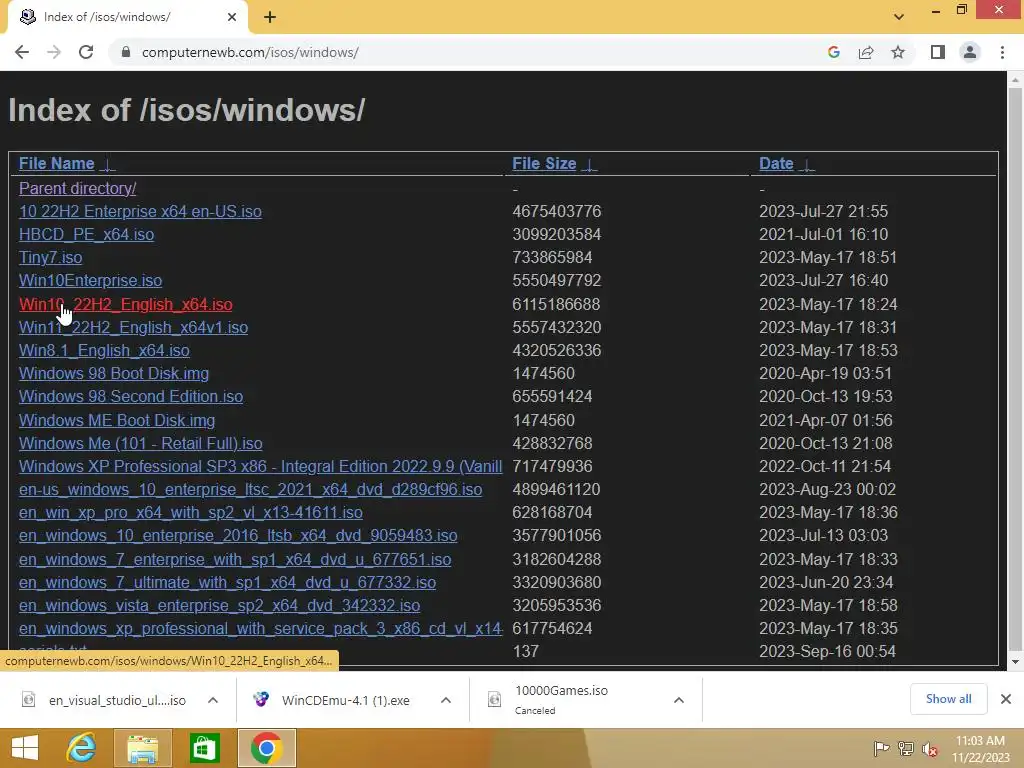Download en_windows_10_enterprise_2016_ltsb iso

pyautogui.click(x=238, y=536)
